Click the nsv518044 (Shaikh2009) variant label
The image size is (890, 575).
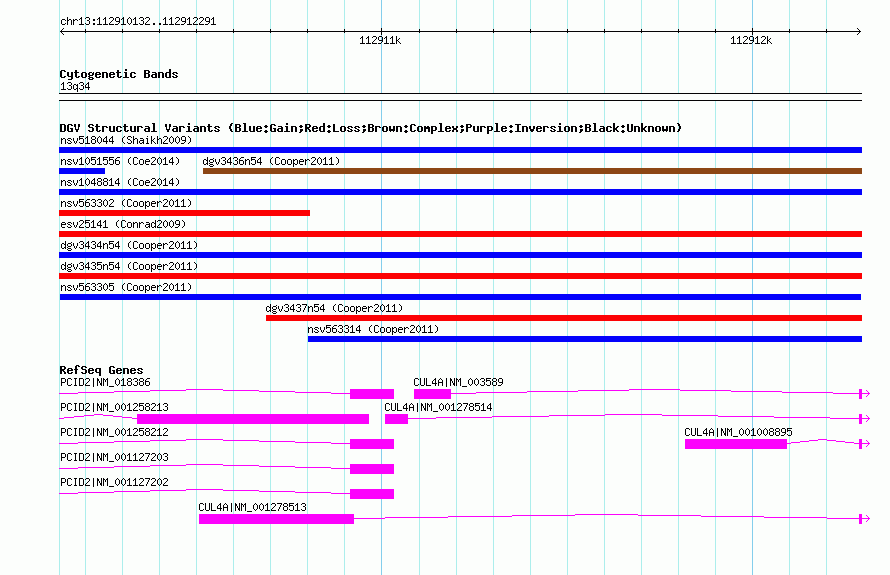(126, 140)
